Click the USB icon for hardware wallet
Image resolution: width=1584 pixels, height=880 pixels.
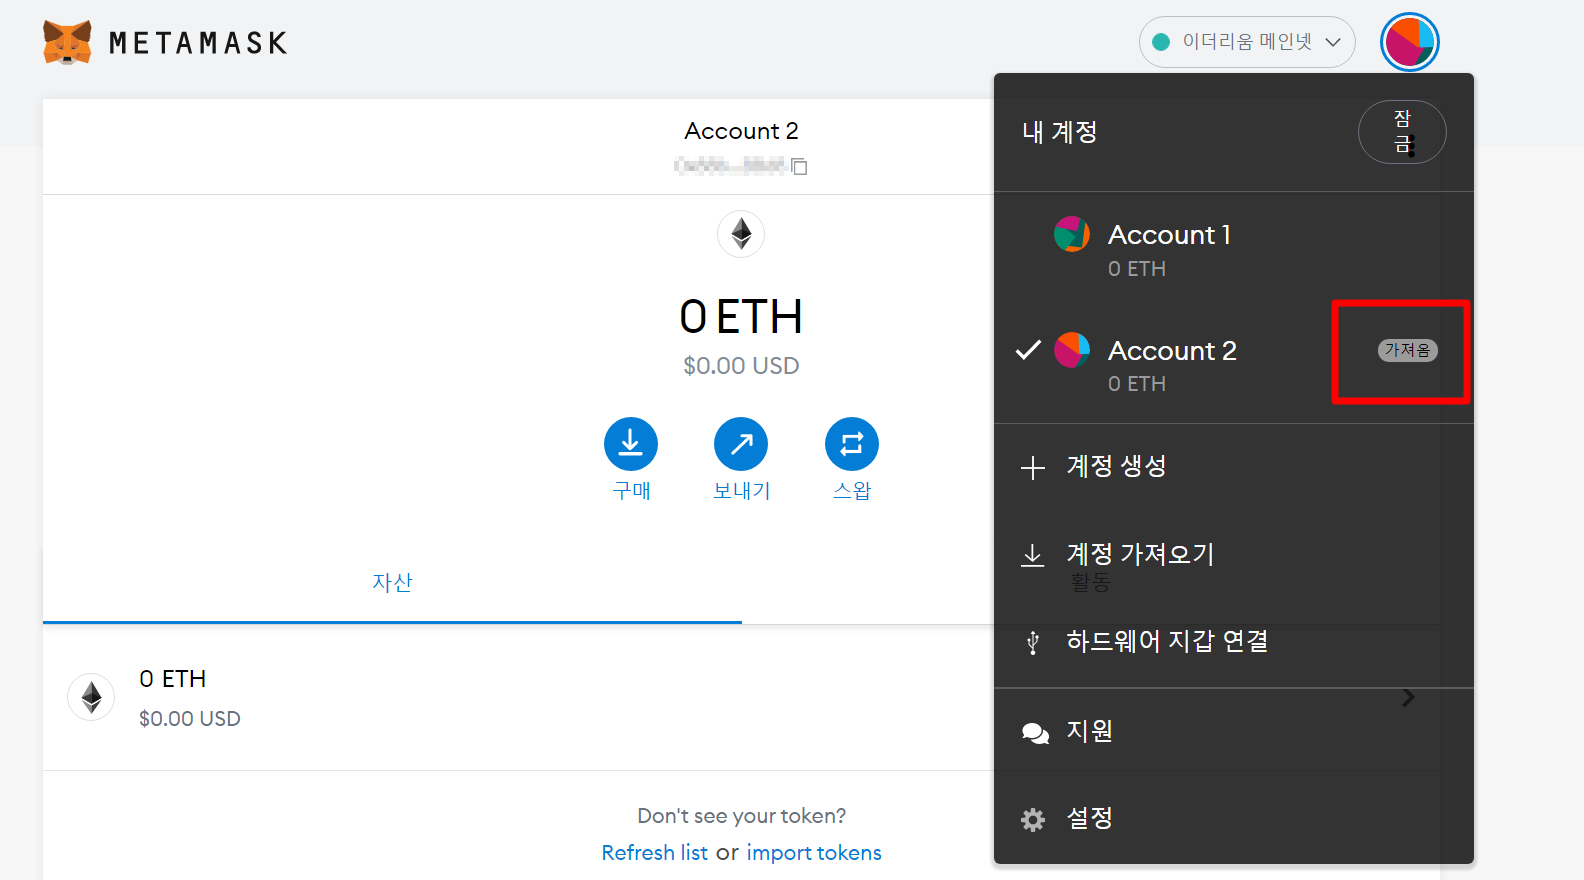tap(1033, 642)
